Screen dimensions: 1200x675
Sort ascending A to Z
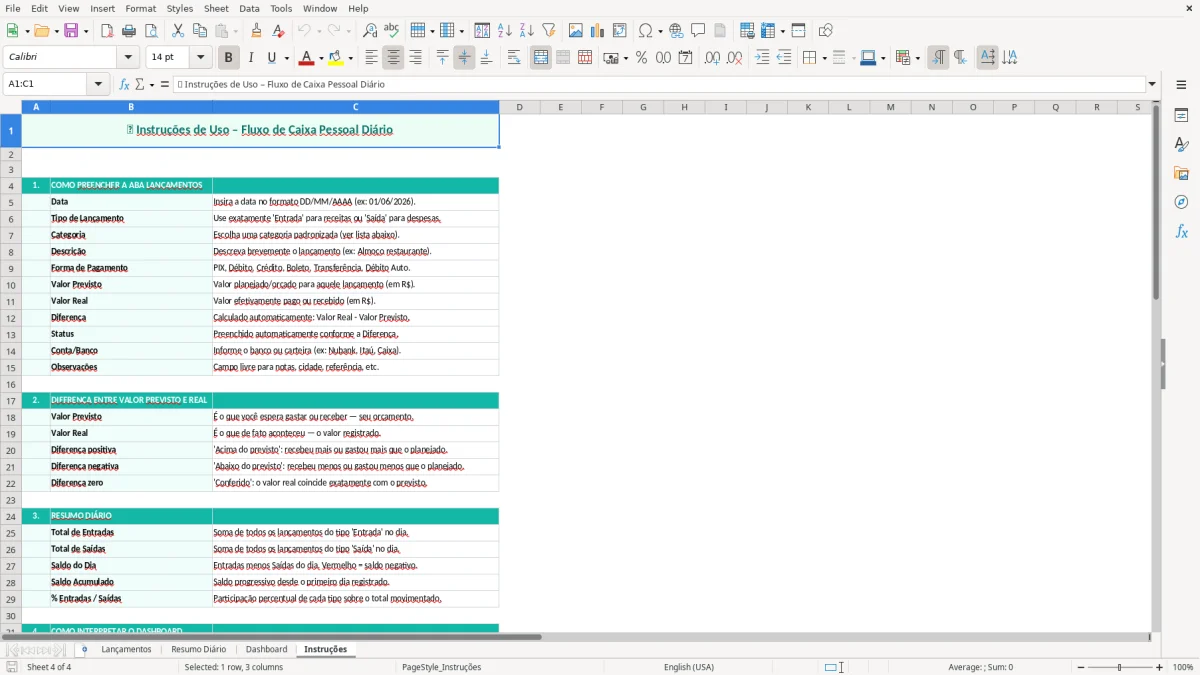coord(505,31)
